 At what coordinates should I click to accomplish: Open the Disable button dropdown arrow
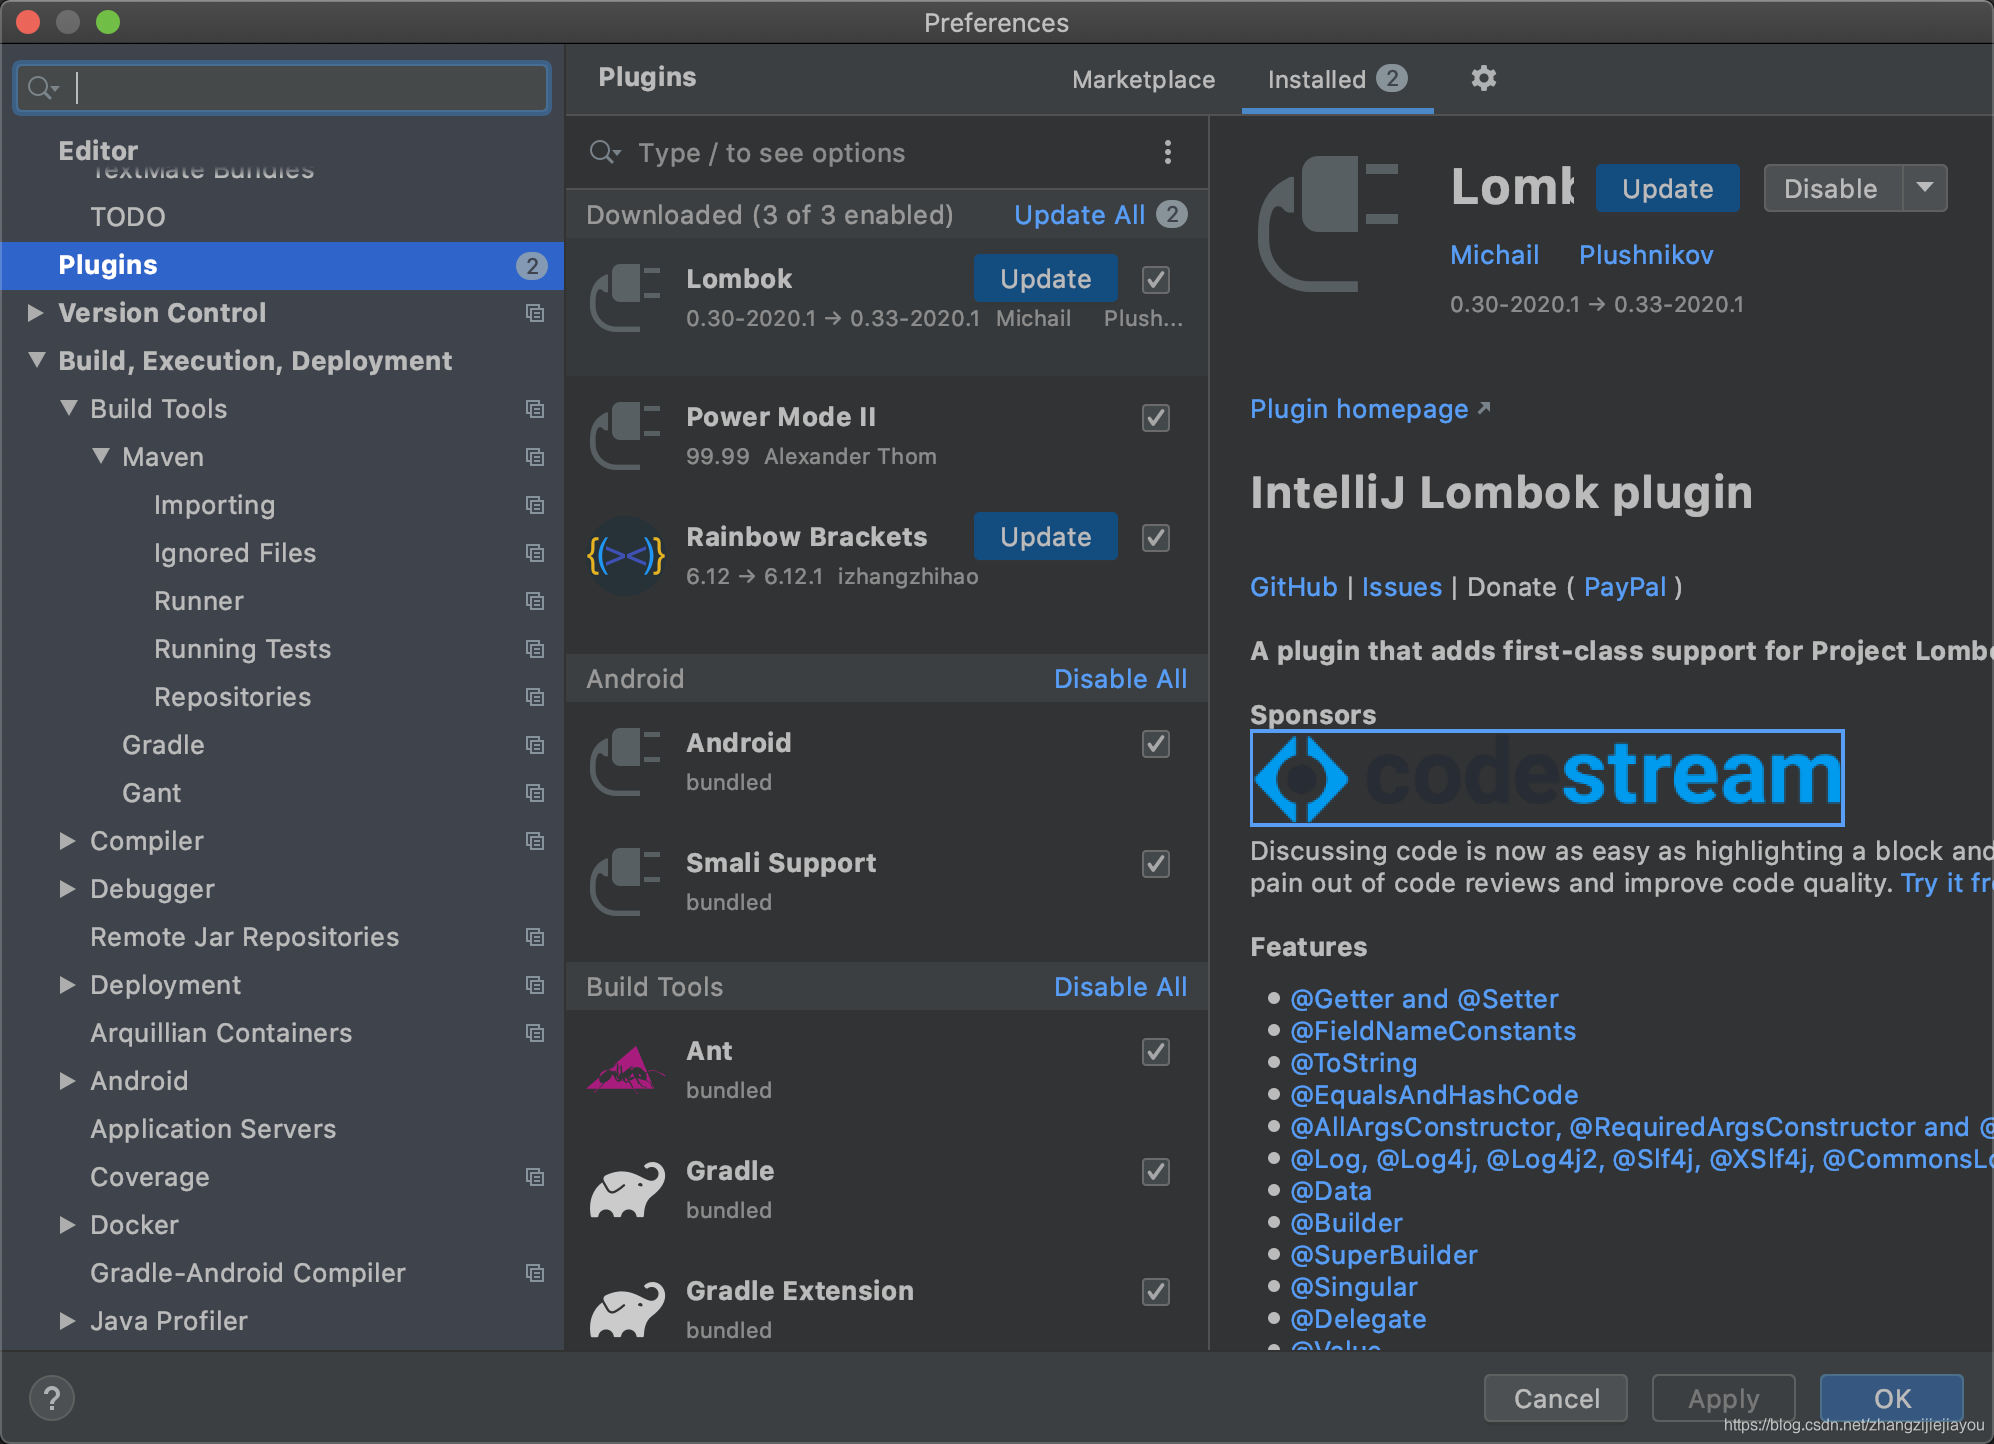[x=1924, y=188]
